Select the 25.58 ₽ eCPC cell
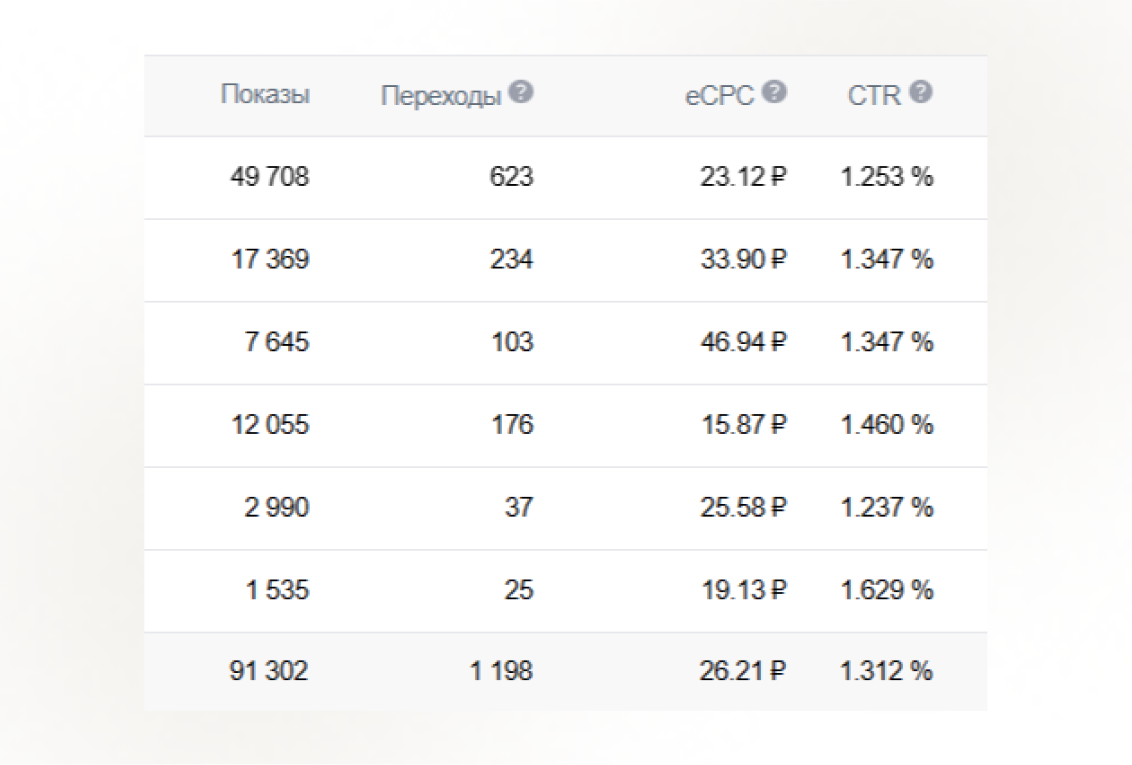Screen dimensions: 1132x765 click(744, 507)
